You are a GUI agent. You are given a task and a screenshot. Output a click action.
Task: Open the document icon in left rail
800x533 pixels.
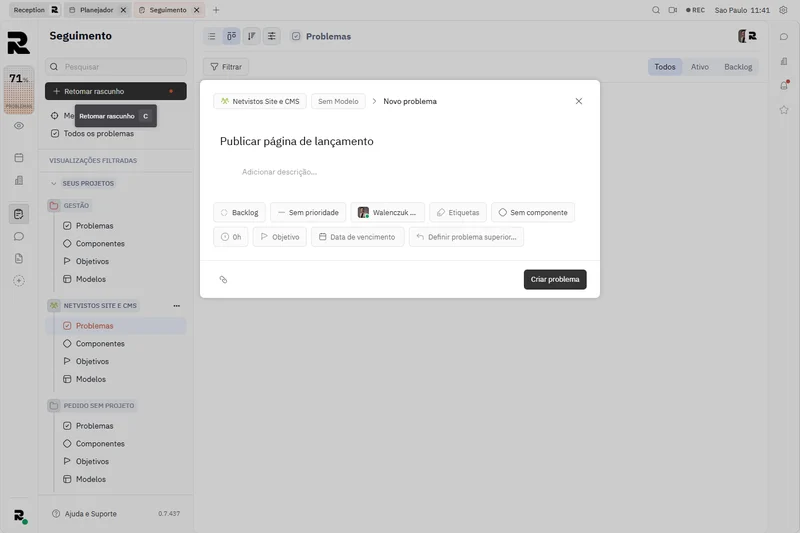(x=19, y=259)
